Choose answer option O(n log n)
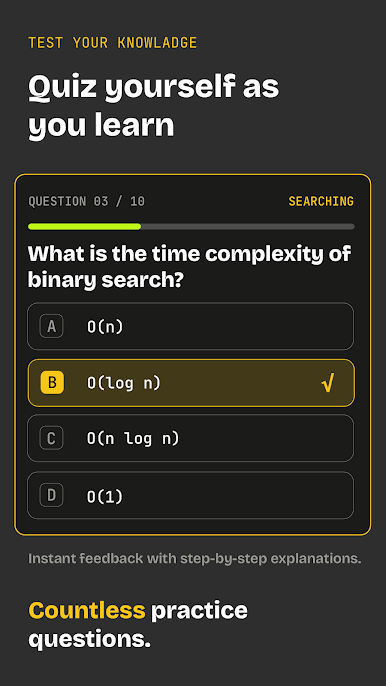This screenshot has height=686, width=386. click(190, 438)
